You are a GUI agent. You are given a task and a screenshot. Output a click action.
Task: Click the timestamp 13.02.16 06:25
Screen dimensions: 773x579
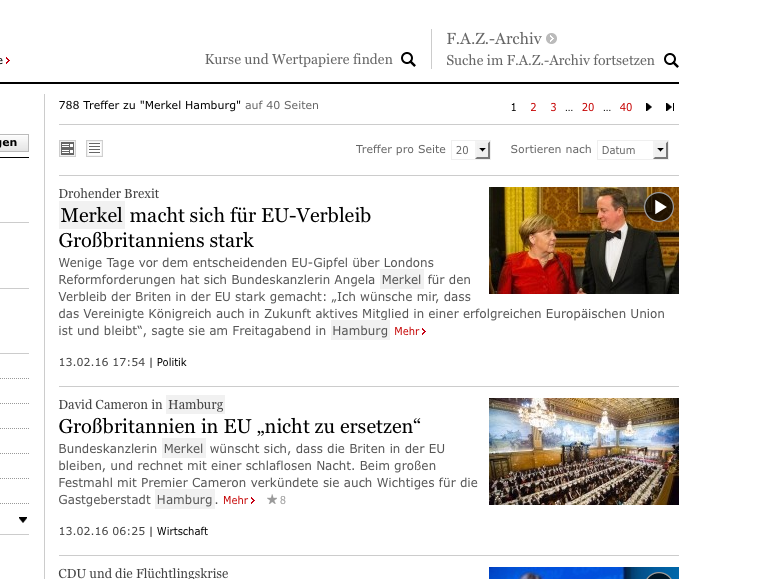click(102, 531)
